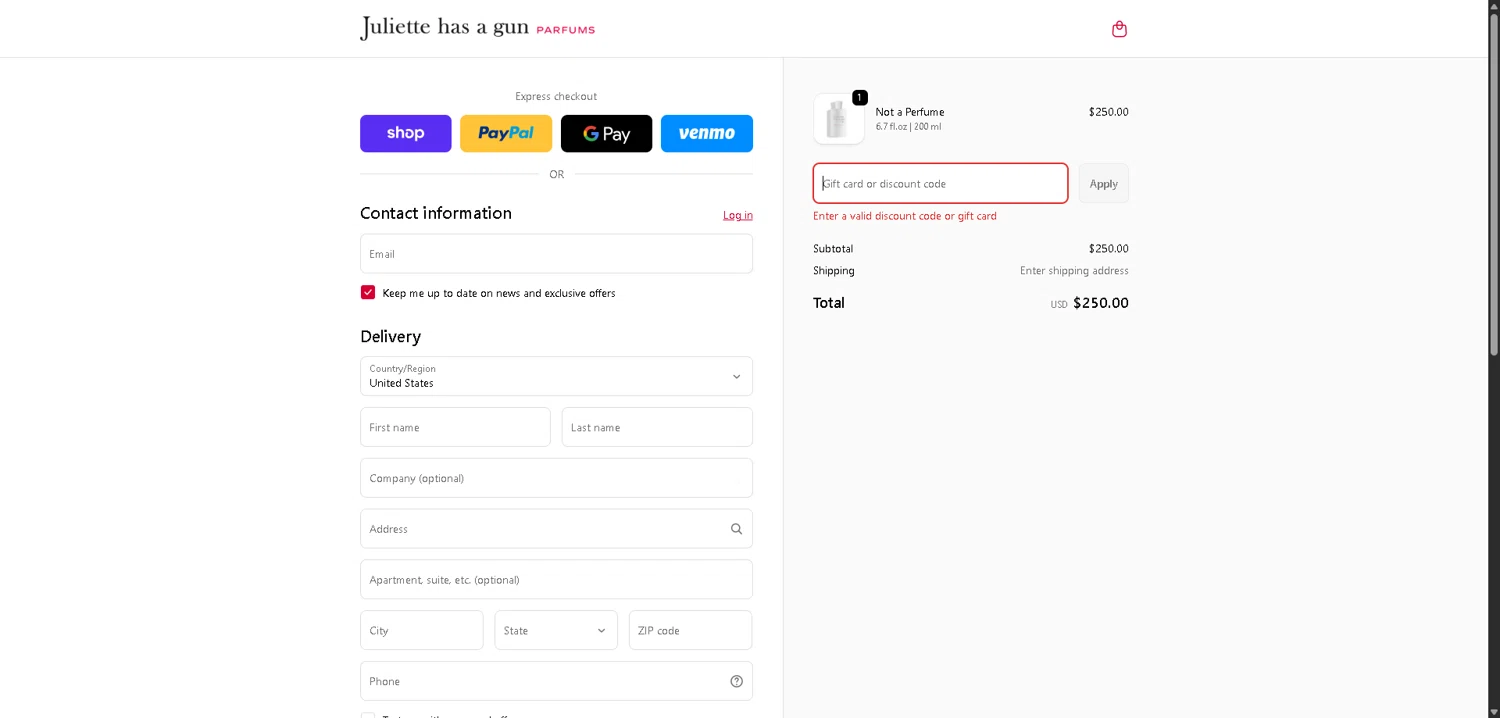Click the USD $250.00 total amount
The width and height of the screenshot is (1500, 718).
pos(1089,303)
